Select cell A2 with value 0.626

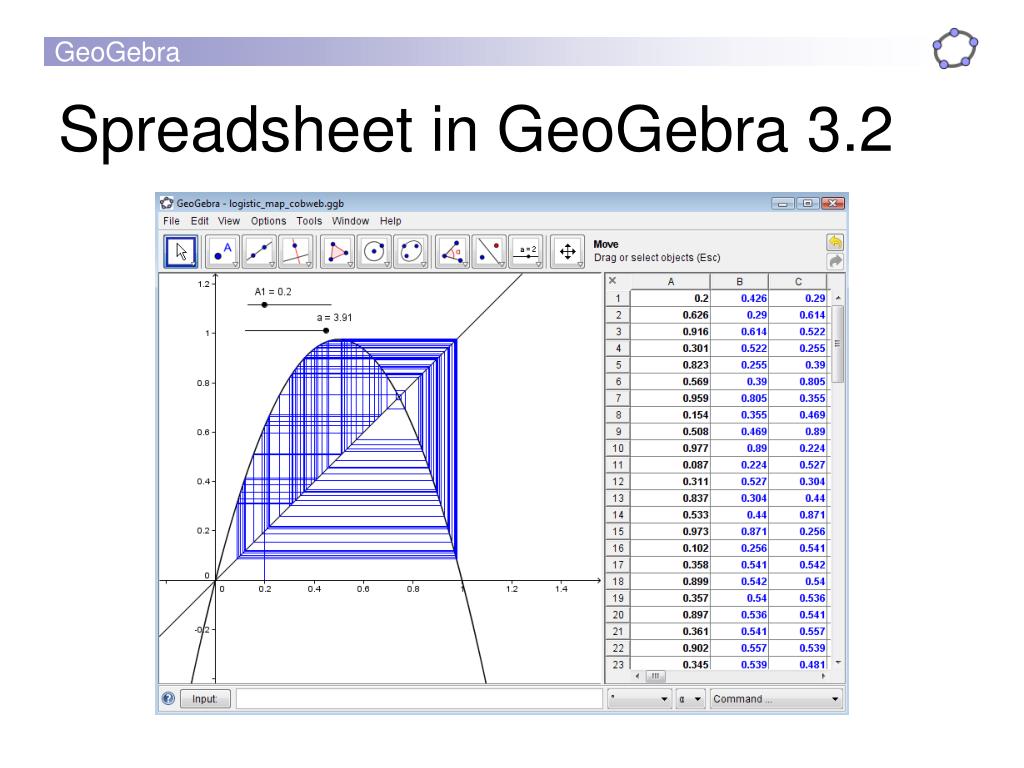670,315
